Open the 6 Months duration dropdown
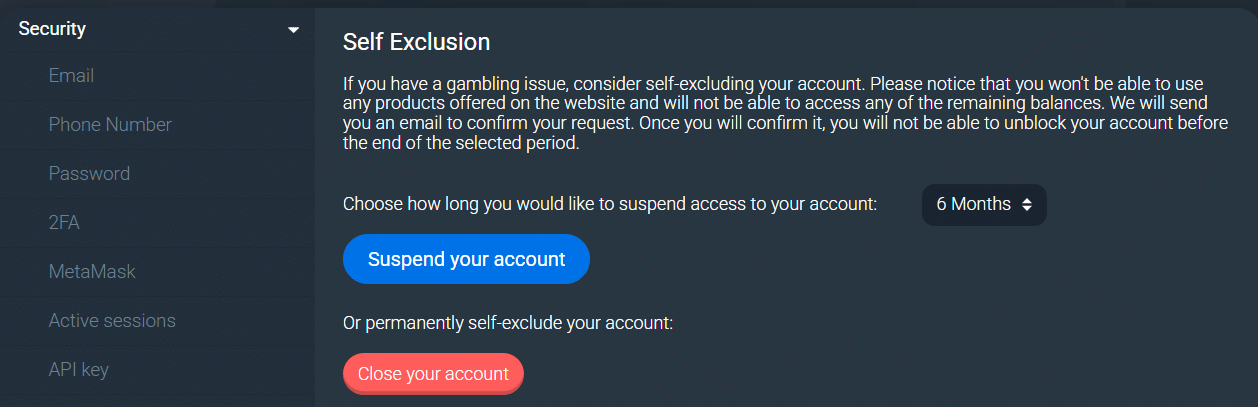Viewport: 1258px width, 407px height. 983,204
